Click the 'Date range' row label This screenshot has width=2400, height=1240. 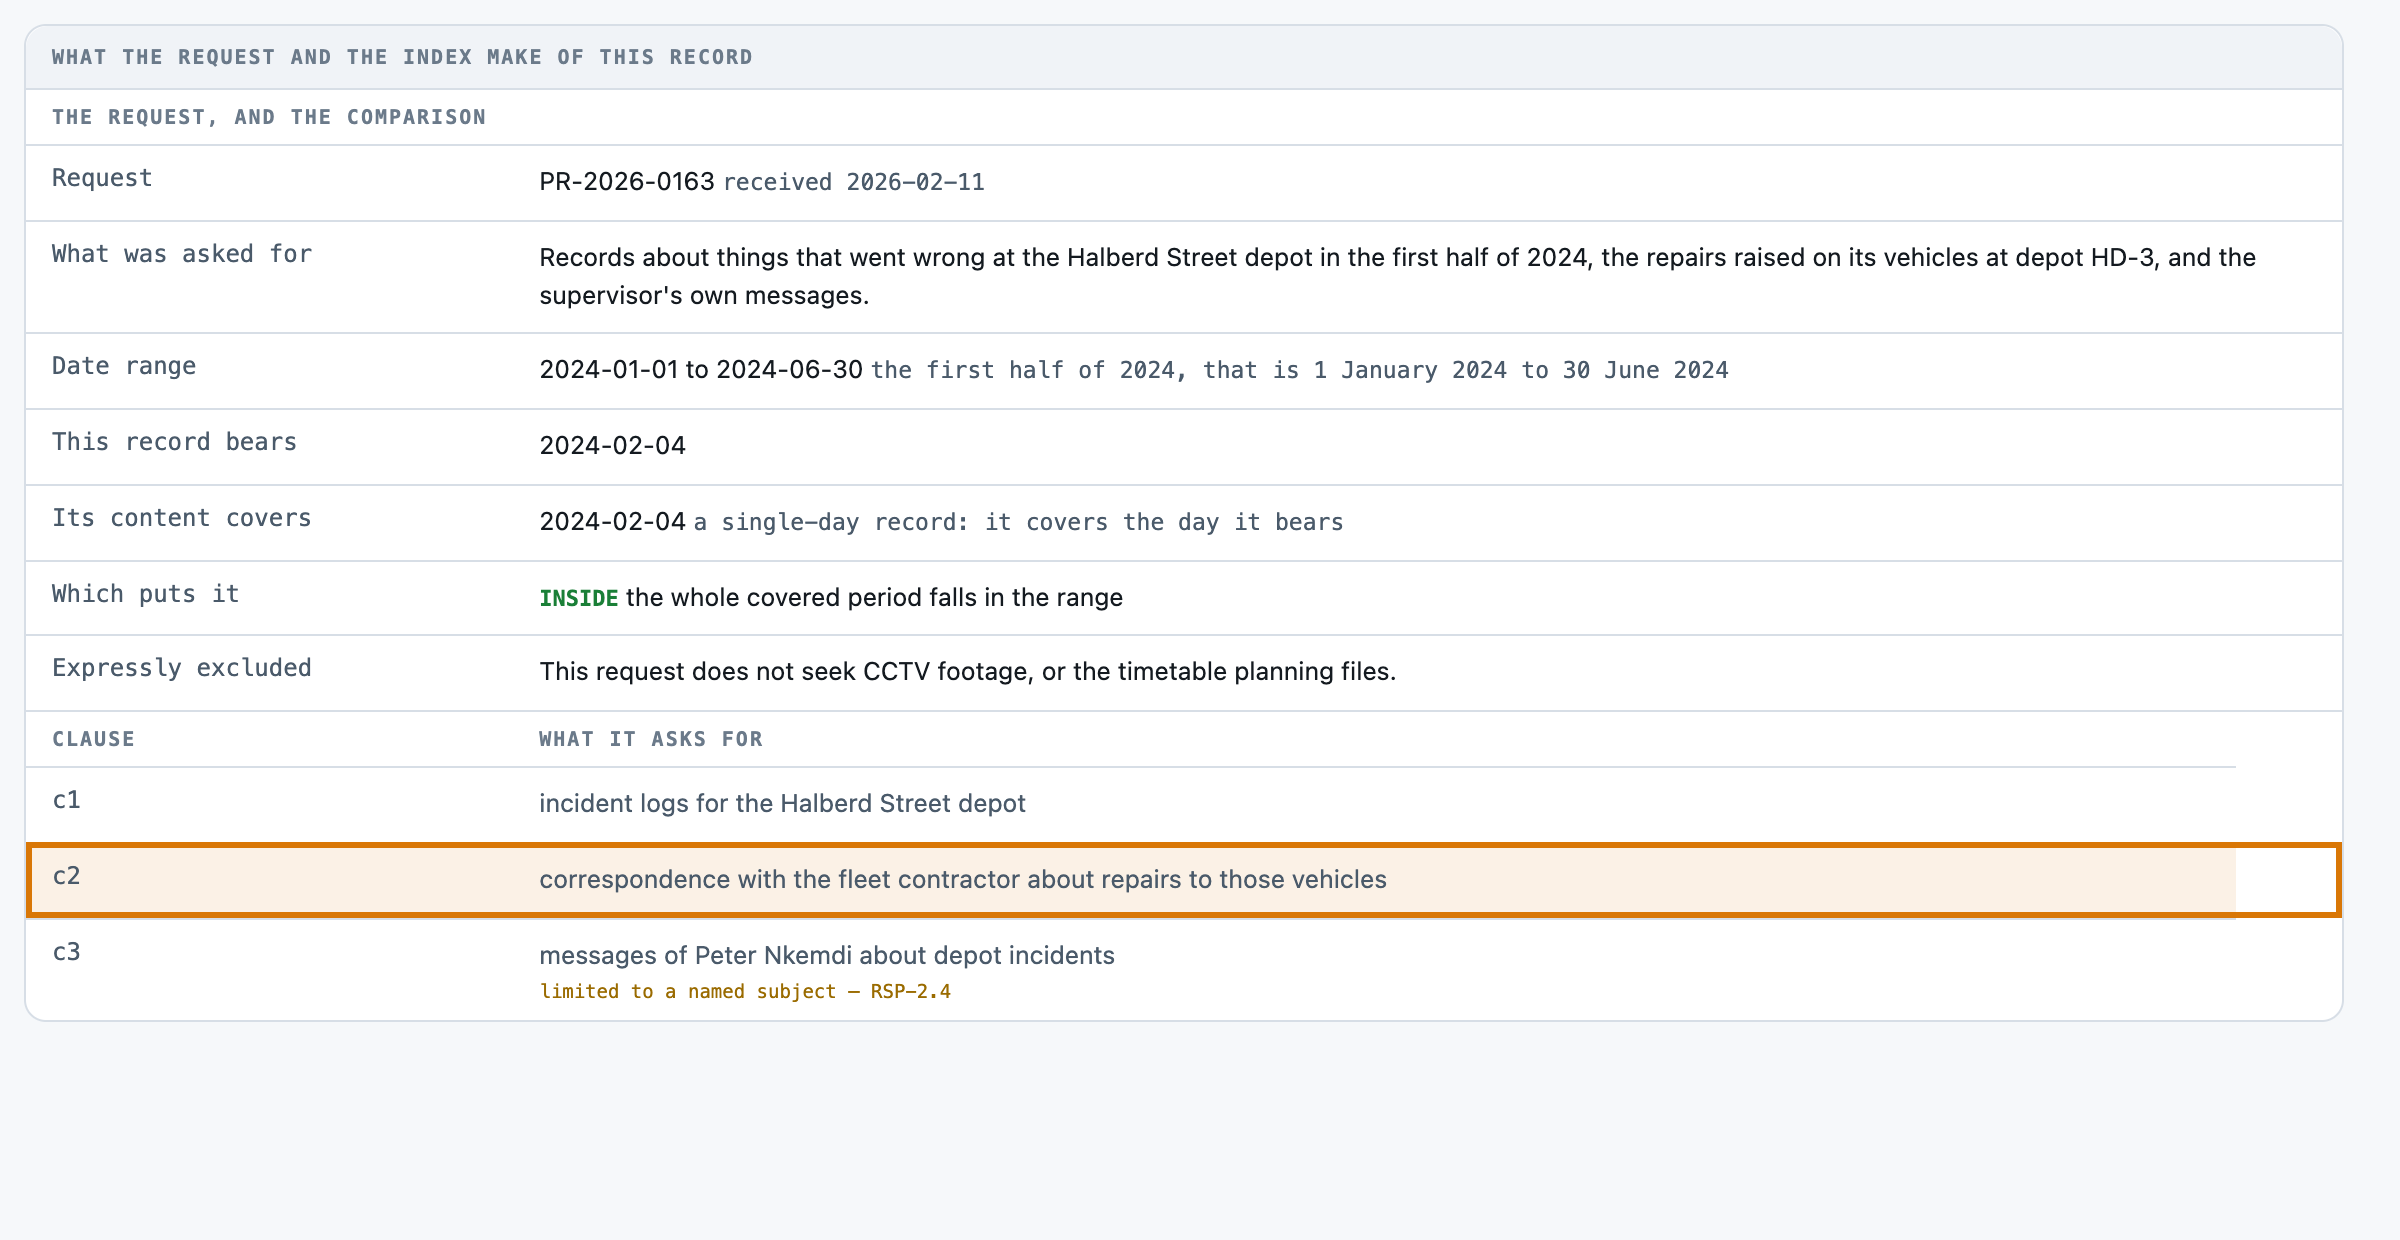point(124,366)
